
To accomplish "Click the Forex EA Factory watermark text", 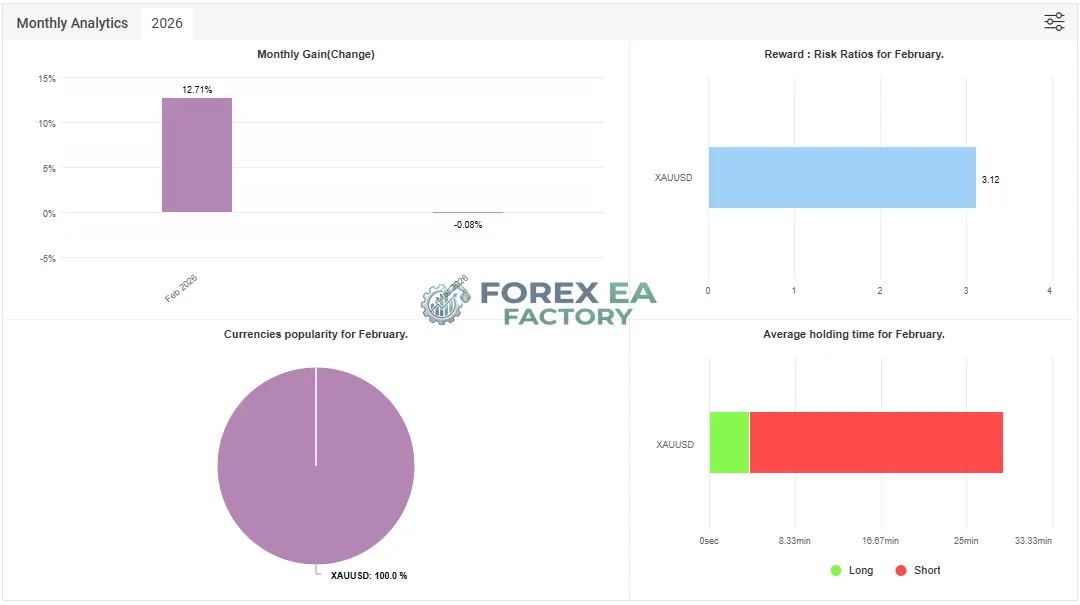I will (x=568, y=303).
